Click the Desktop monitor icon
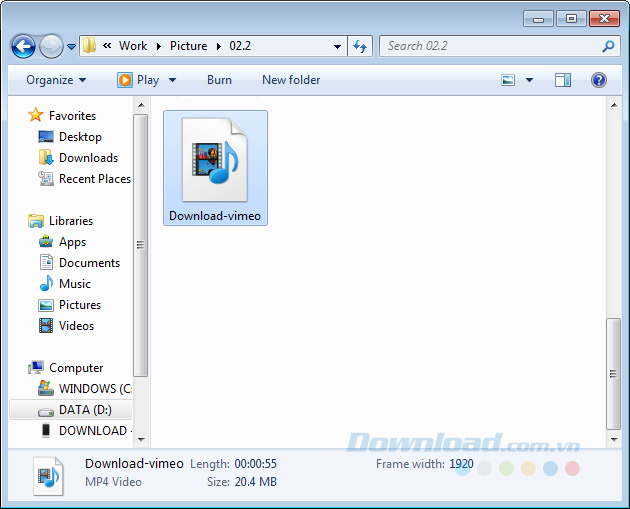 coord(46,137)
